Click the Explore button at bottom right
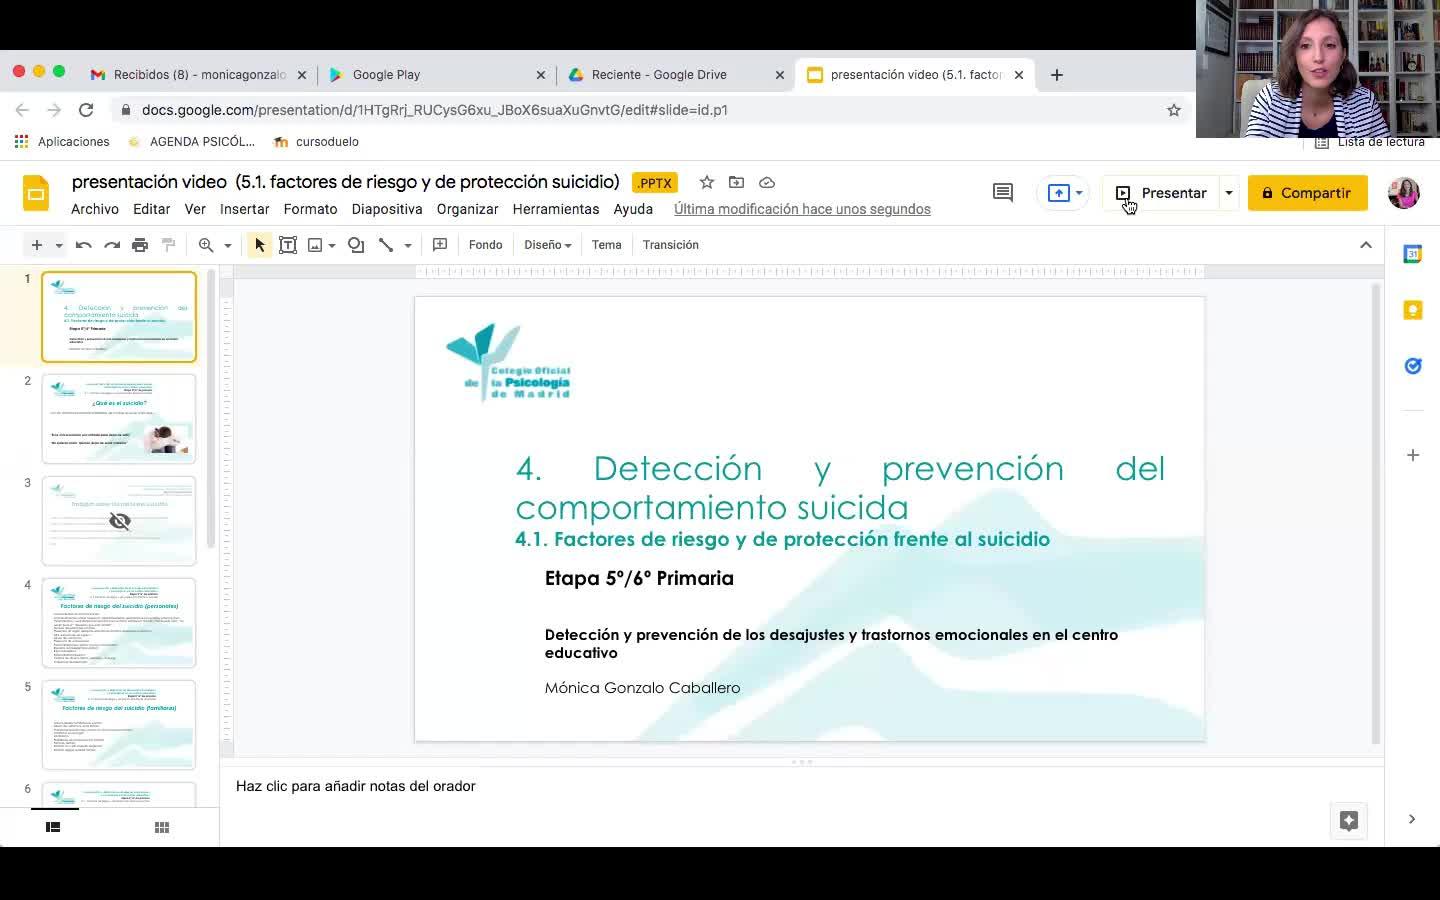 point(1349,821)
